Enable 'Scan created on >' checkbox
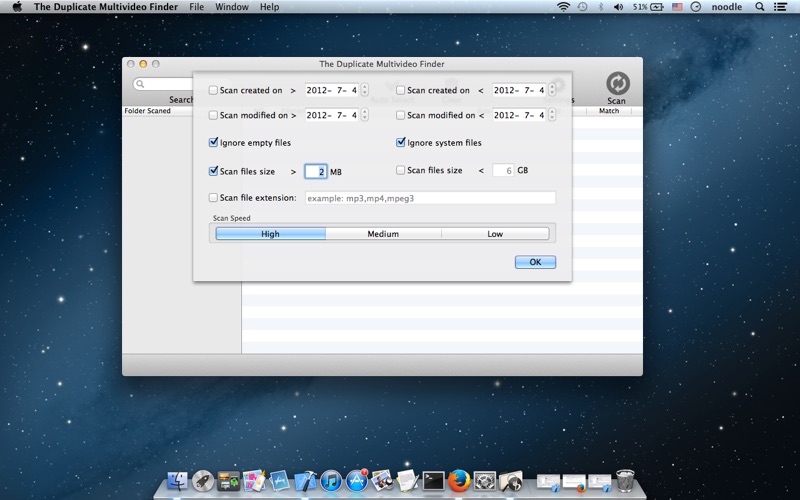Viewport: 800px width, 500px height. pyautogui.click(x=213, y=90)
